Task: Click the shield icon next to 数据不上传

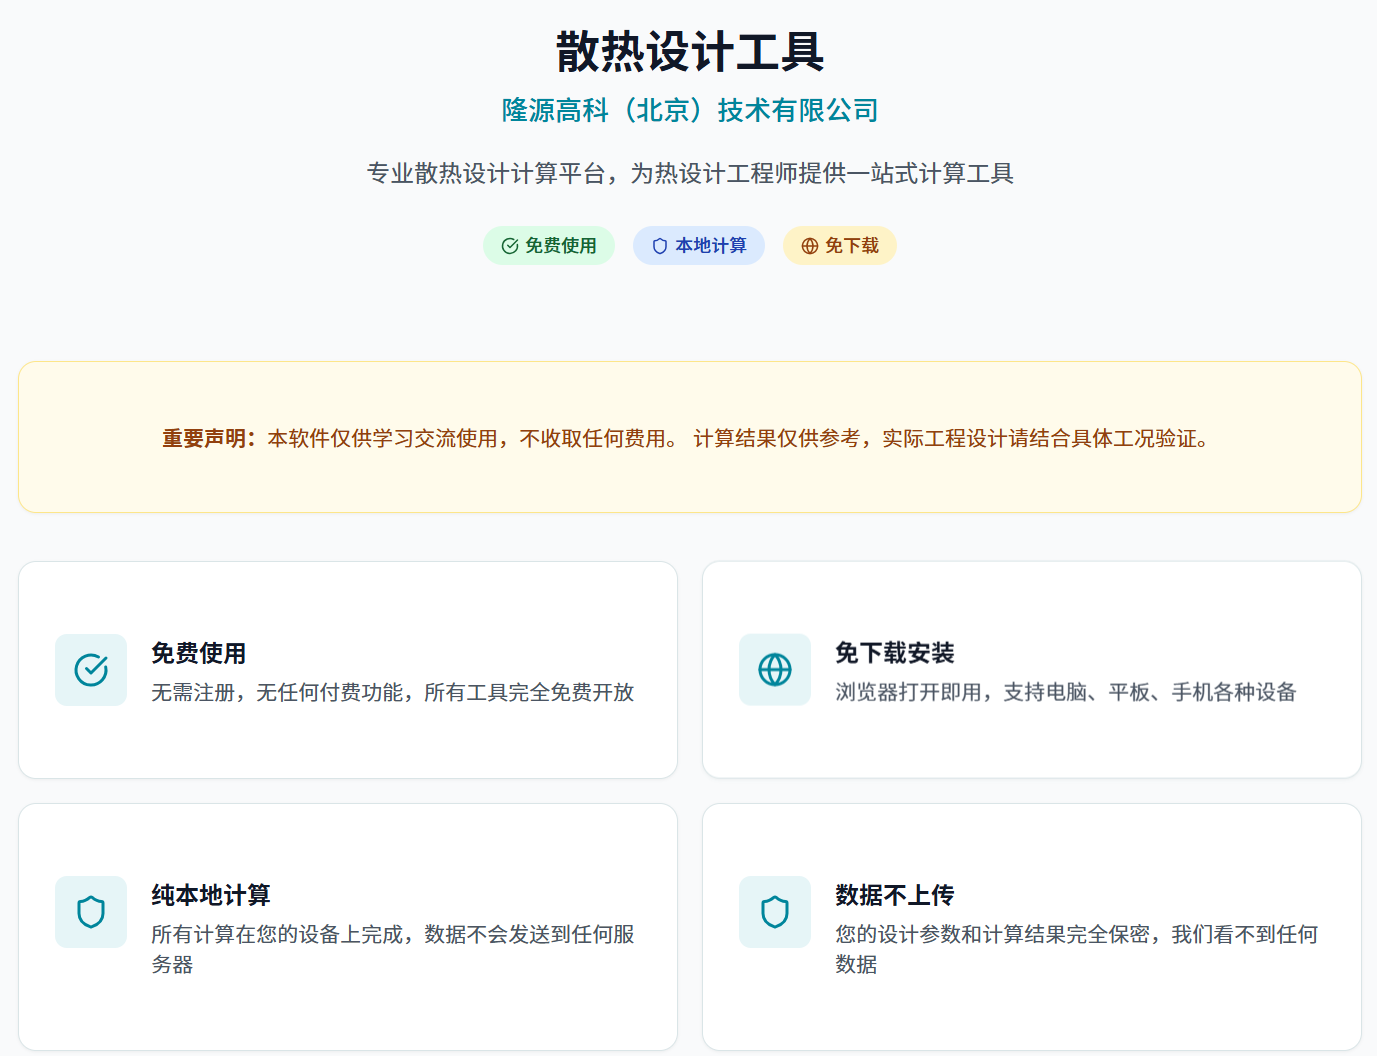Action: click(x=775, y=911)
